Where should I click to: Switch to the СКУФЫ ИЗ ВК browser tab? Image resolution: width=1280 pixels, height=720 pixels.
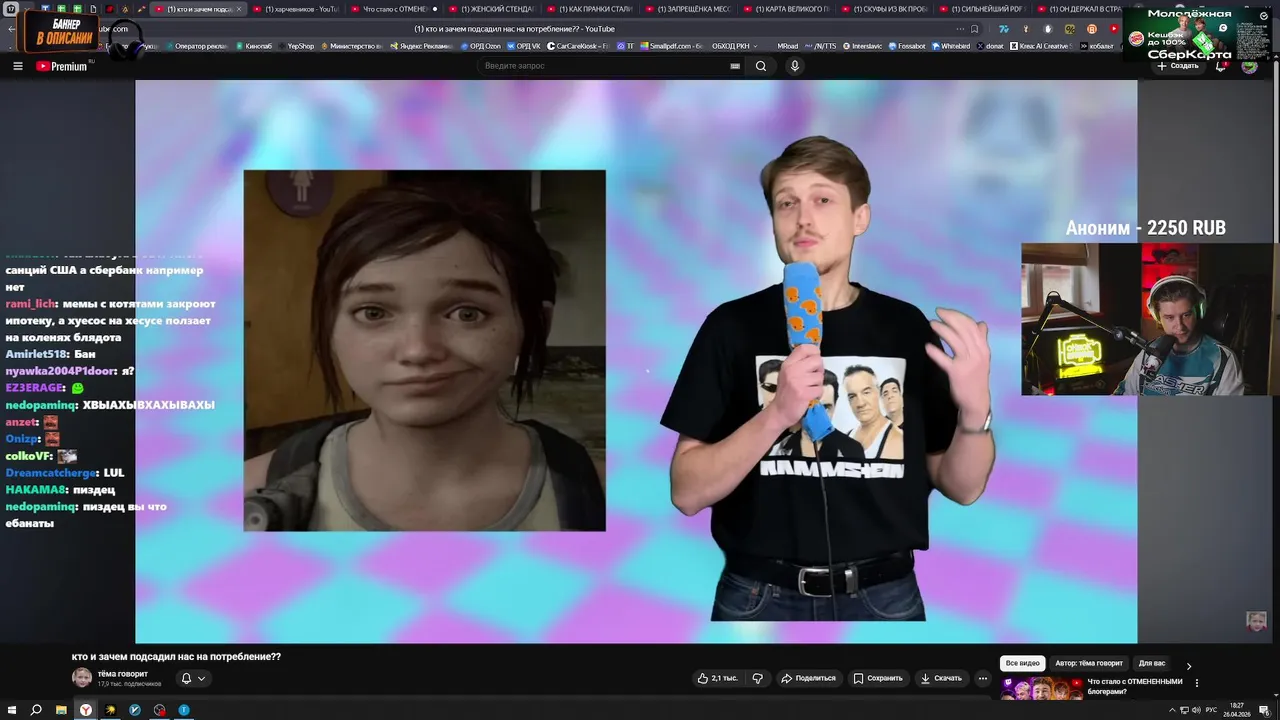click(x=884, y=9)
